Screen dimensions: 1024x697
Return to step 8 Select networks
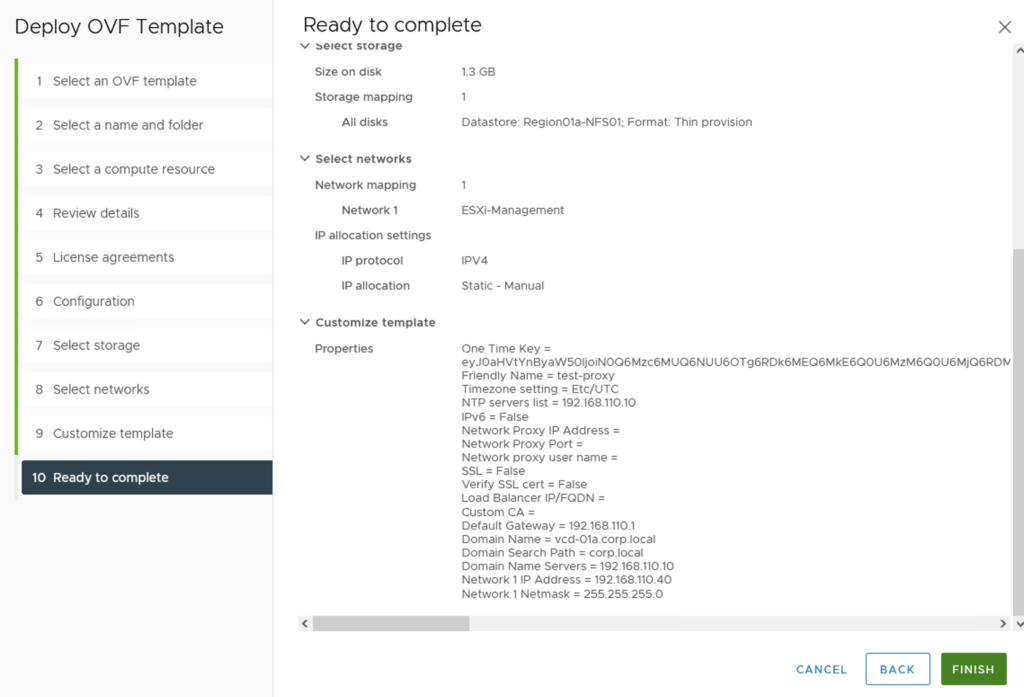point(101,389)
